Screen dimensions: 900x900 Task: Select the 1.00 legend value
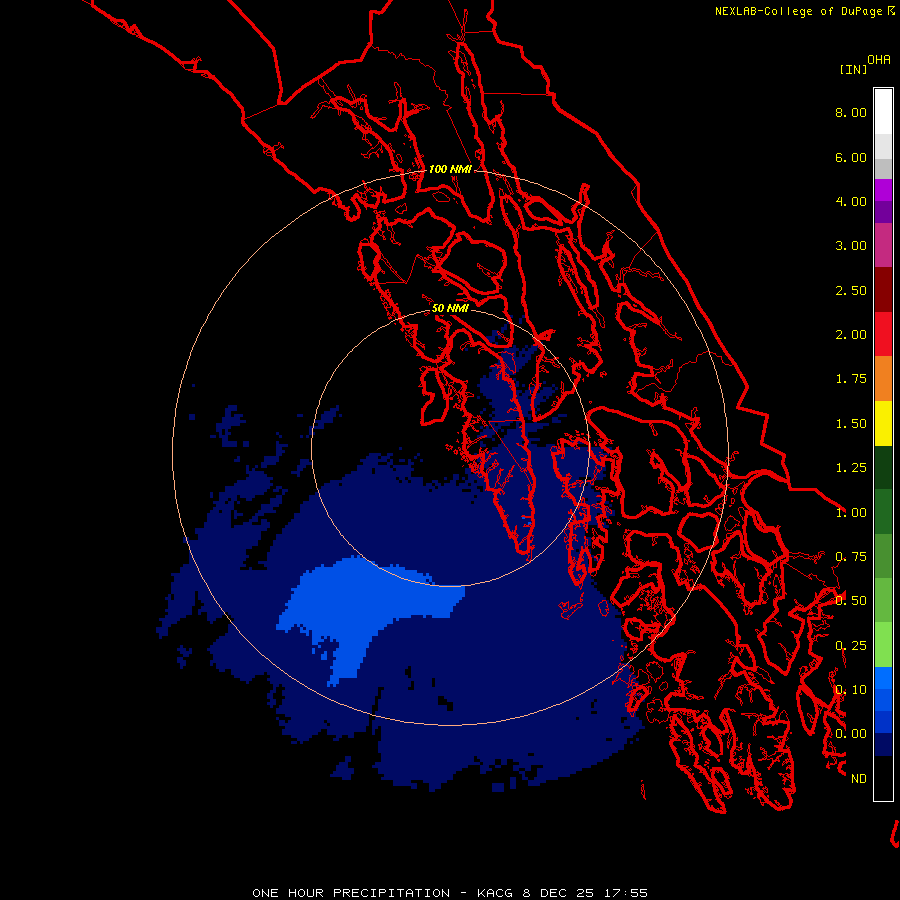(x=851, y=513)
